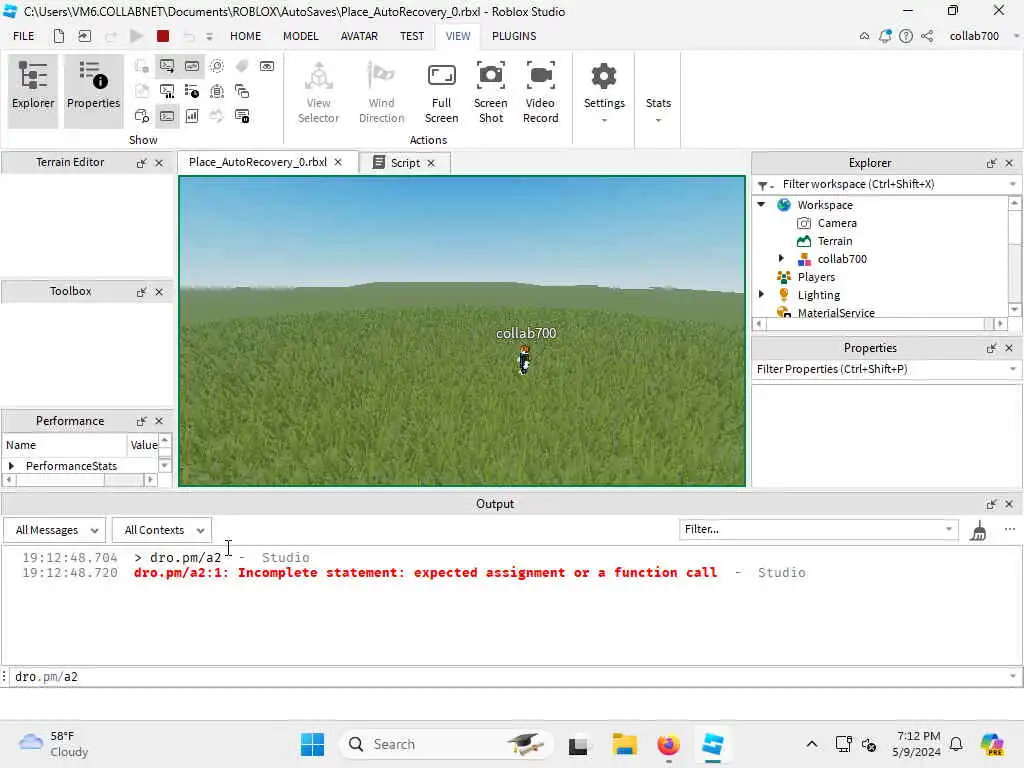Switch to the TEST ribbon tab
The height and width of the screenshot is (768, 1024).
point(412,36)
